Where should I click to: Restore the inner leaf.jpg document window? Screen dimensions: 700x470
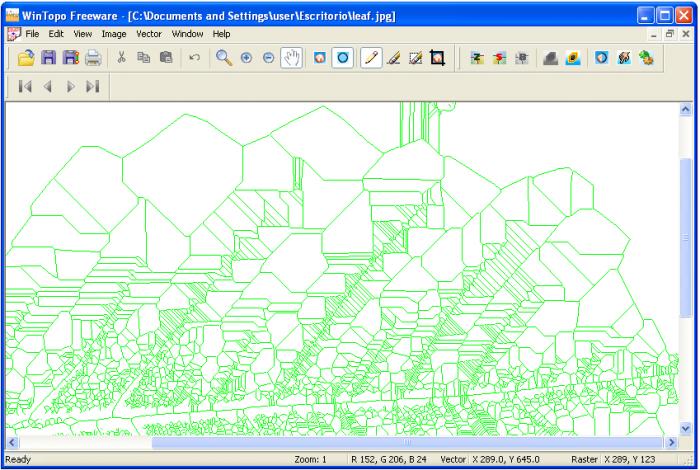pyautogui.click(x=670, y=34)
